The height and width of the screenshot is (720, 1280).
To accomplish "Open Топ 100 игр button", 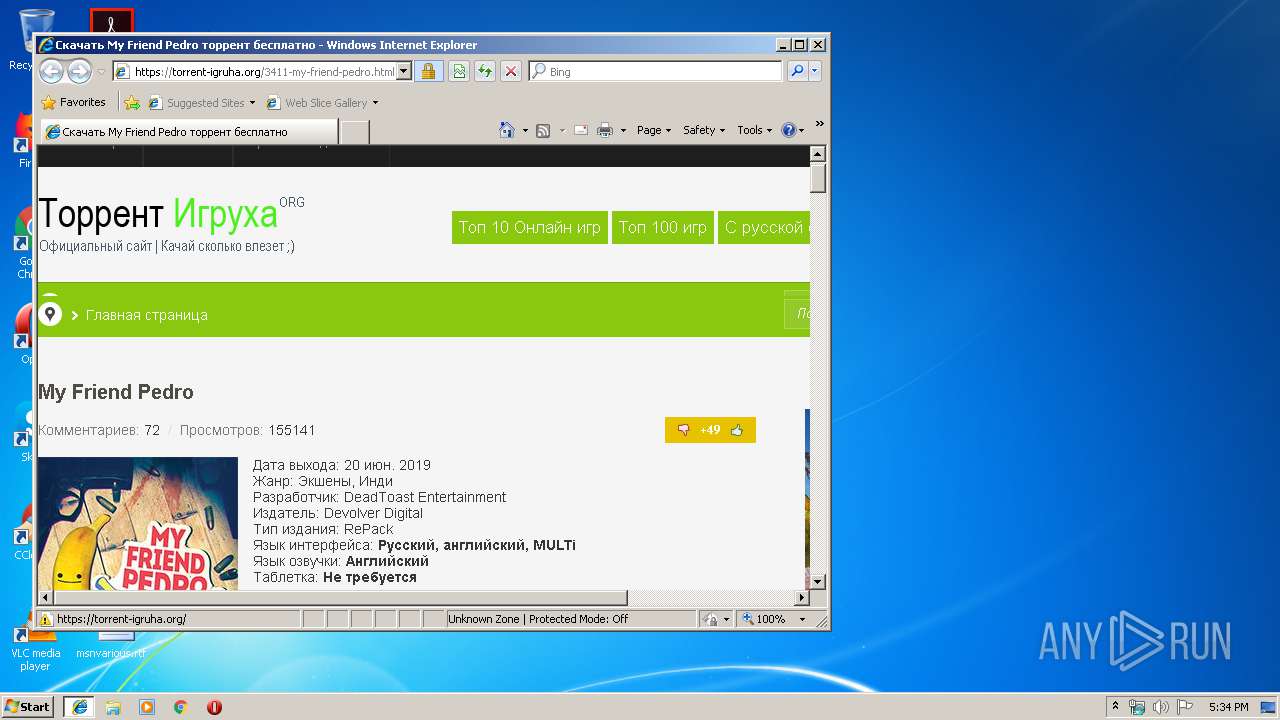I will click(662, 227).
